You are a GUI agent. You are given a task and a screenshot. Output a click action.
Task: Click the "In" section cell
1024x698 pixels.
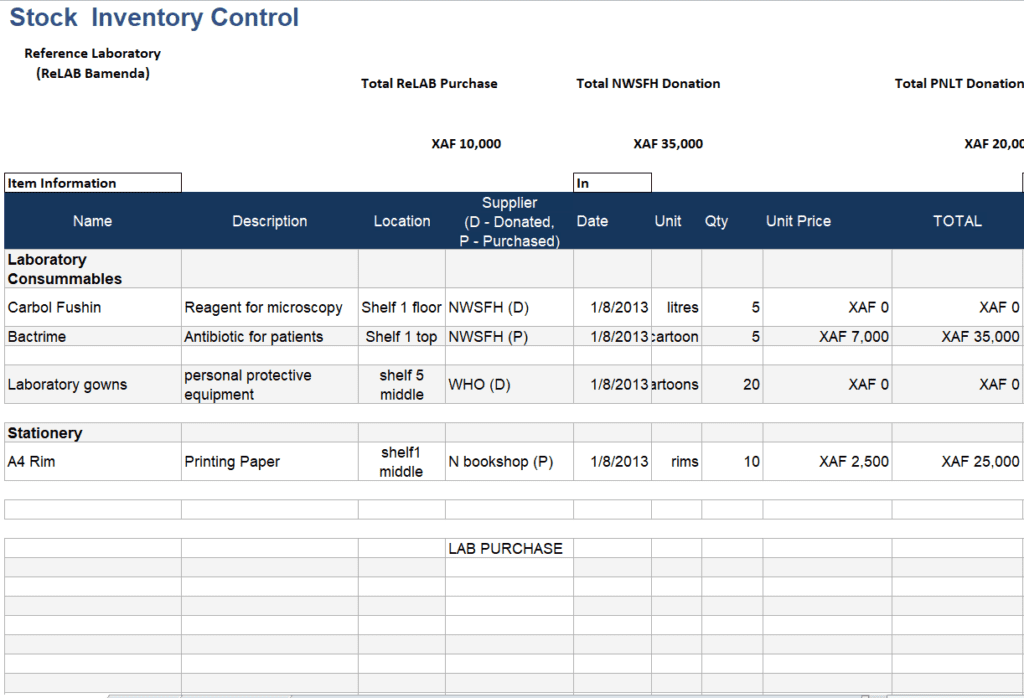(x=612, y=183)
